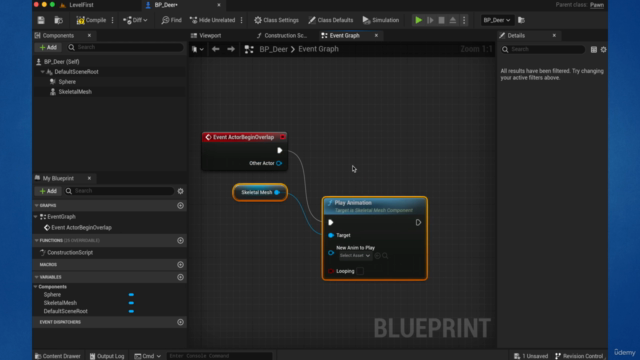This screenshot has height=360, width=640.
Task: Toggle Hide Unrelated nodes
Action: pos(213,20)
